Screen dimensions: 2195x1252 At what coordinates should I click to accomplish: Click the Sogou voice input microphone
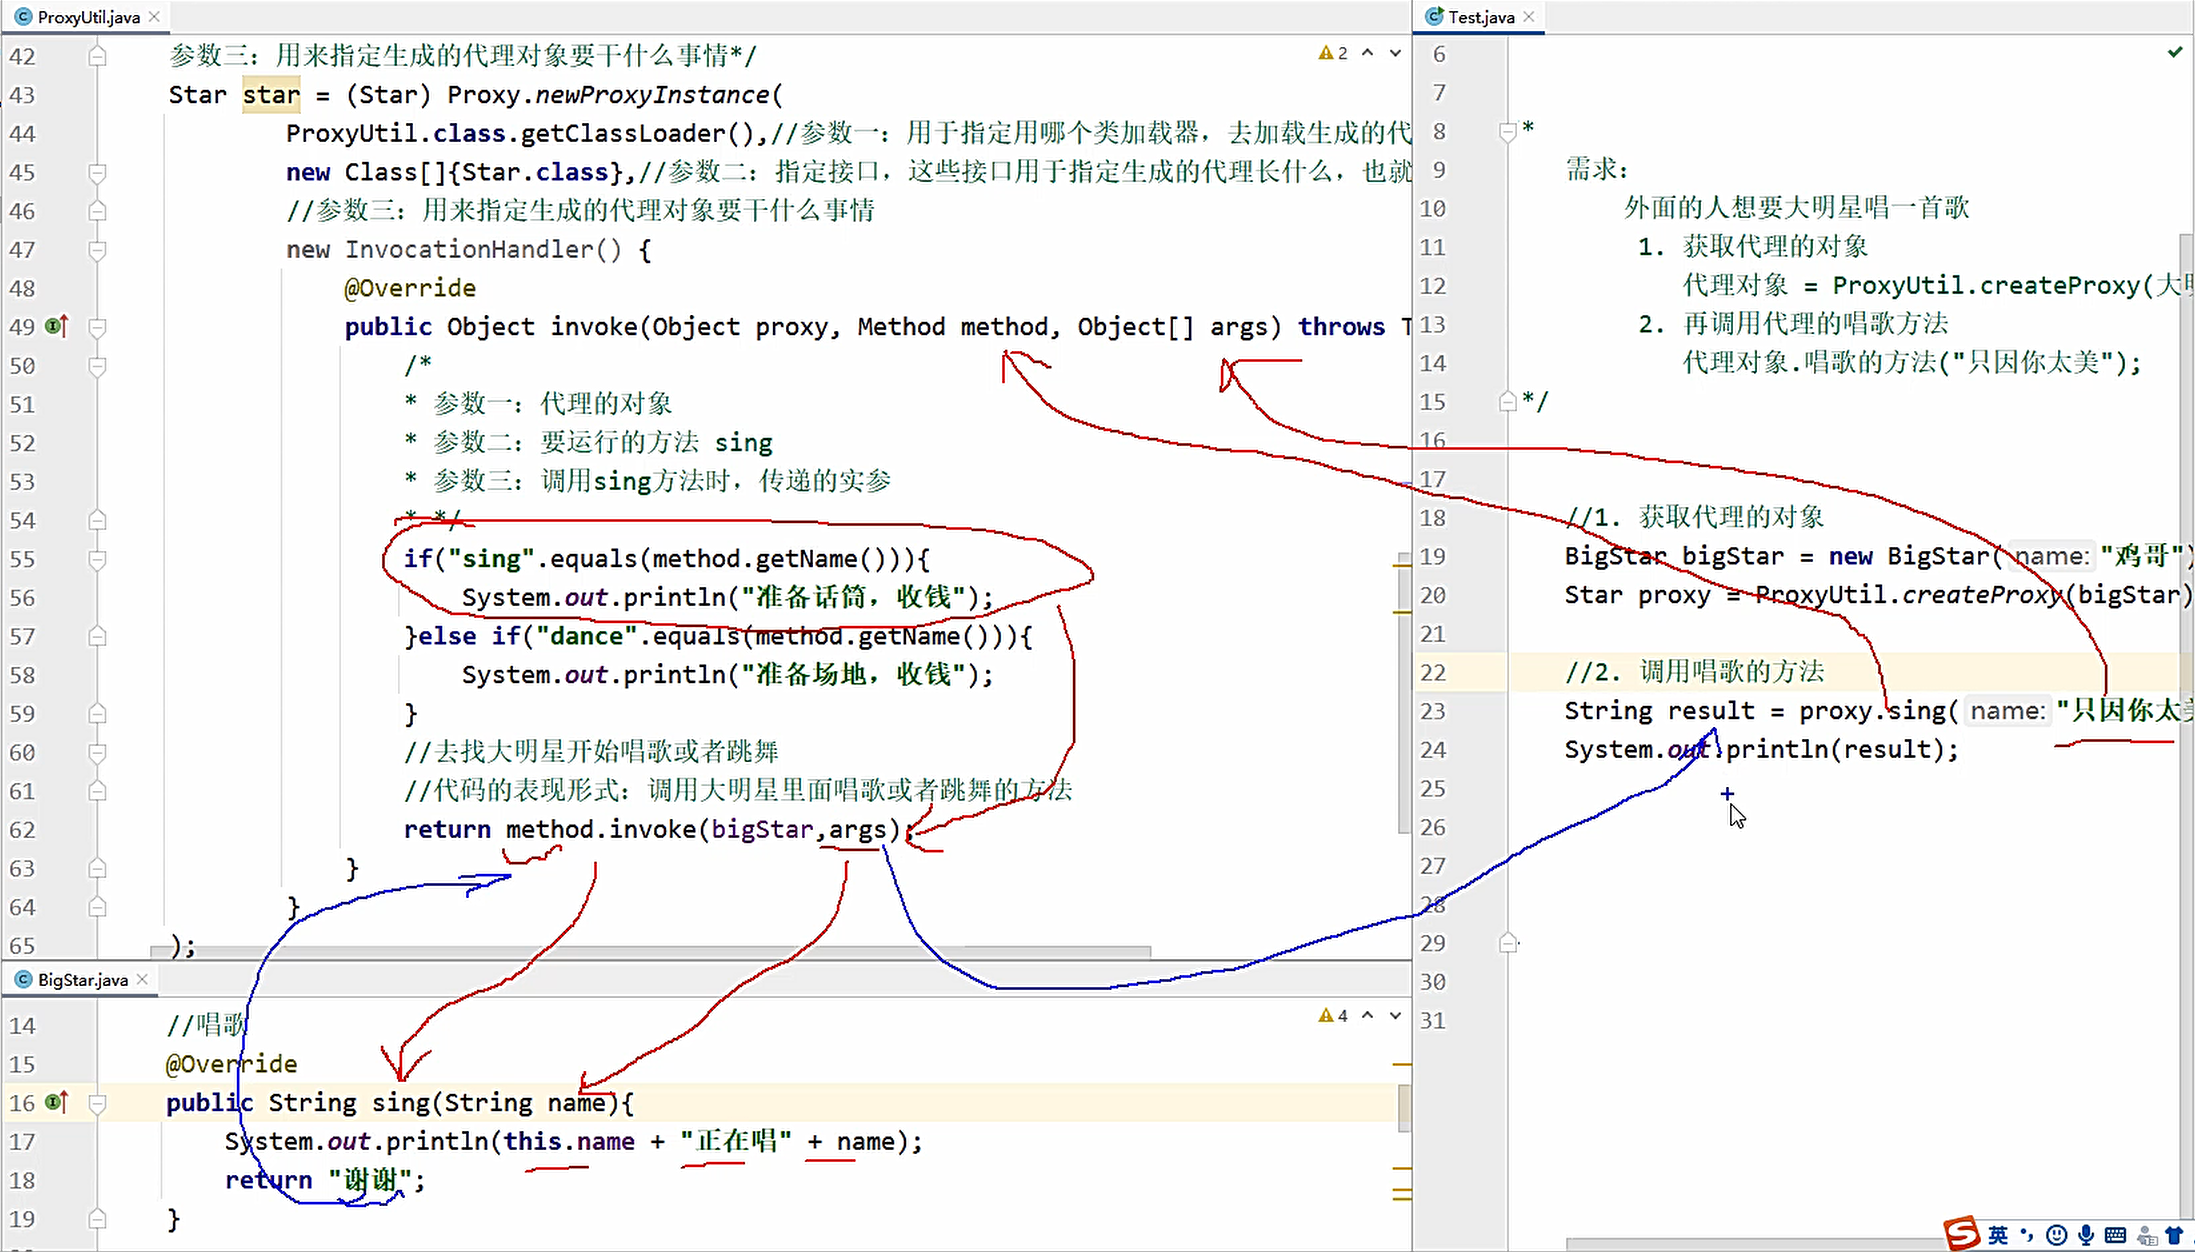click(x=2086, y=1236)
